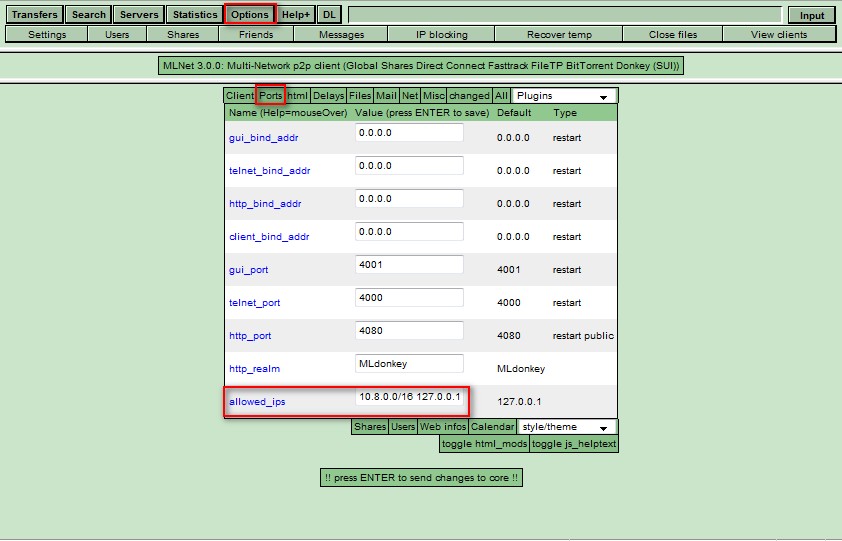The image size is (842, 541).
Task: Open the Statistics menu
Action: (194, 15)
